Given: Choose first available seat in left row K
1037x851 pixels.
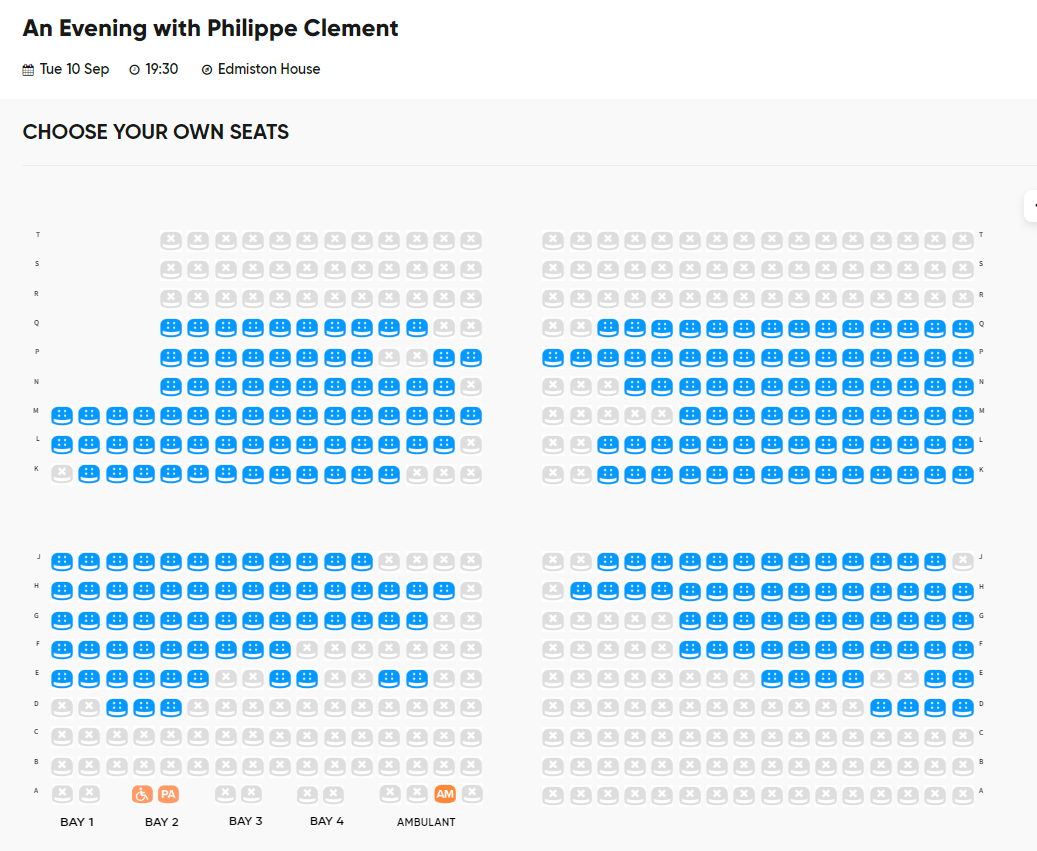Looking at the screenshot, I should click(89, 474).
